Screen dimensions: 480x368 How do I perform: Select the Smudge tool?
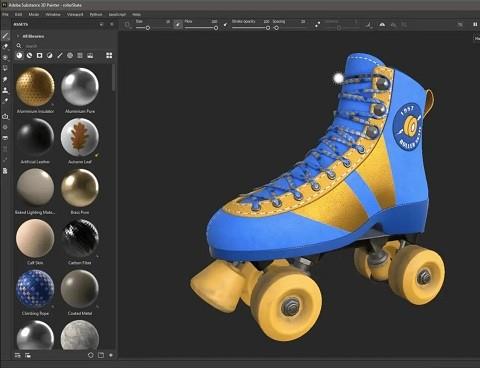pos(5,79)
